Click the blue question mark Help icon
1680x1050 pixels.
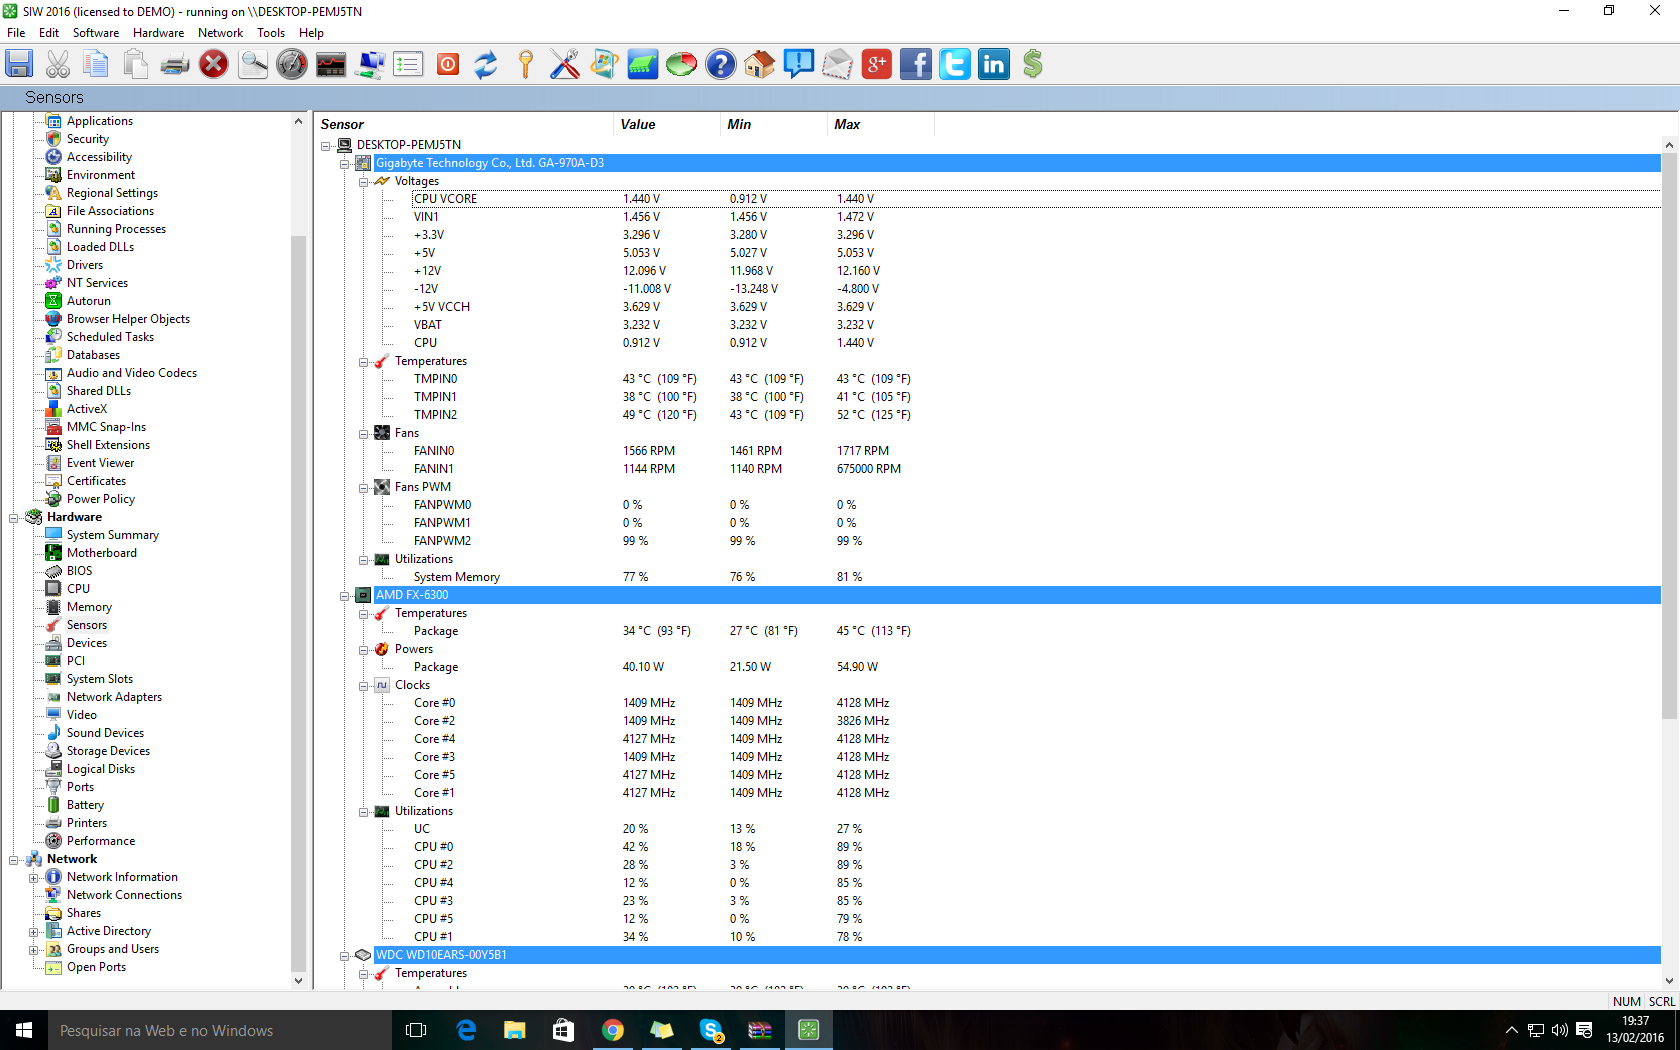(721, 64)
